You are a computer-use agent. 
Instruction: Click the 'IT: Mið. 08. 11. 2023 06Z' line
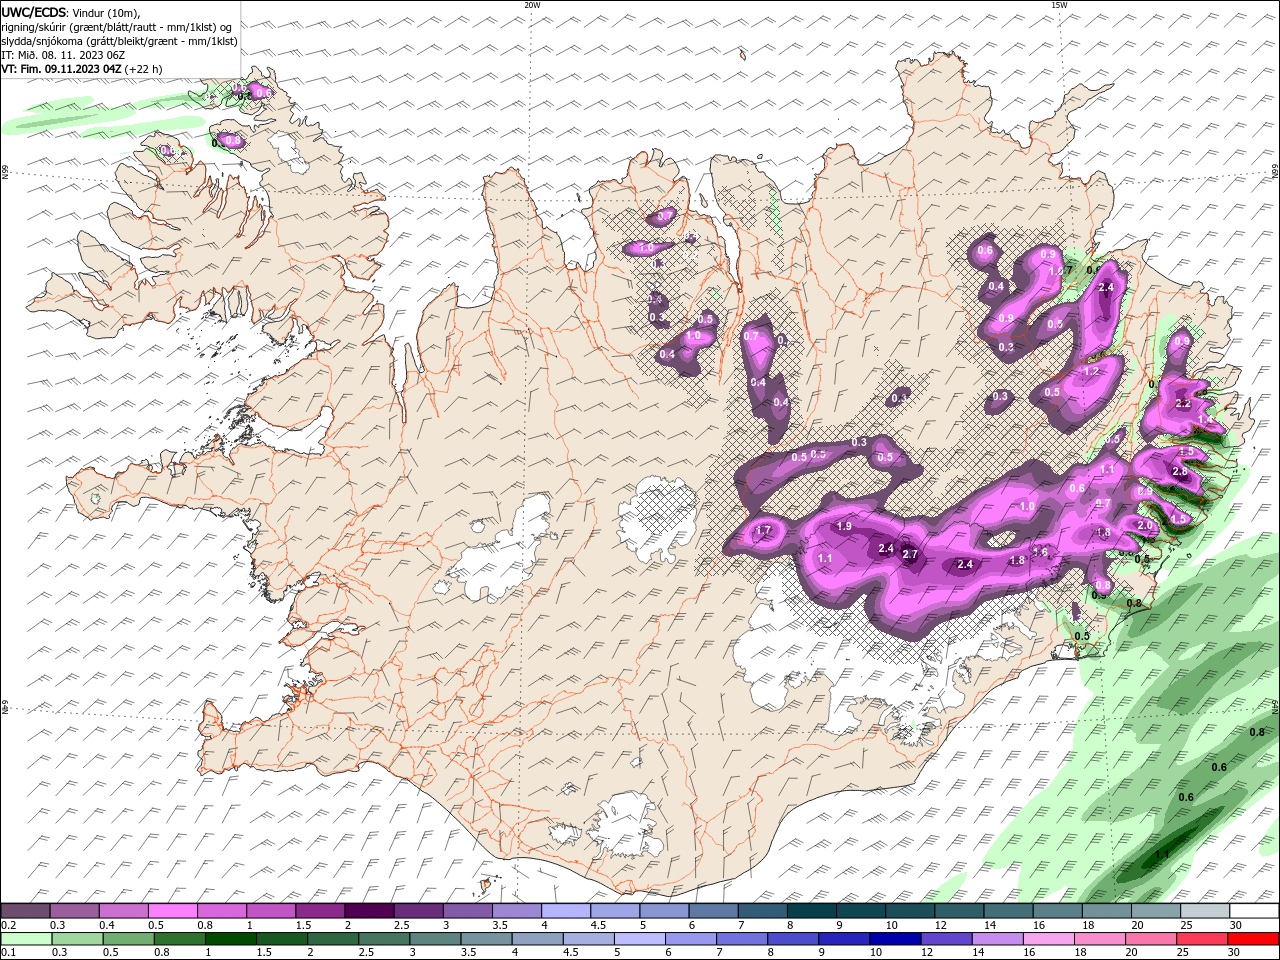pos(61,55)
